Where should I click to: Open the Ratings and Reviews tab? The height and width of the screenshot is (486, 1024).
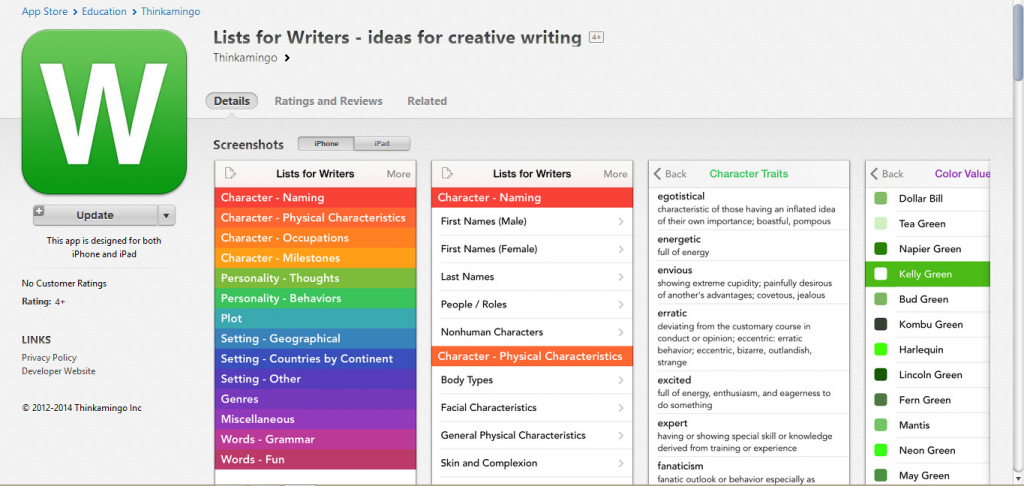(328, 101)
